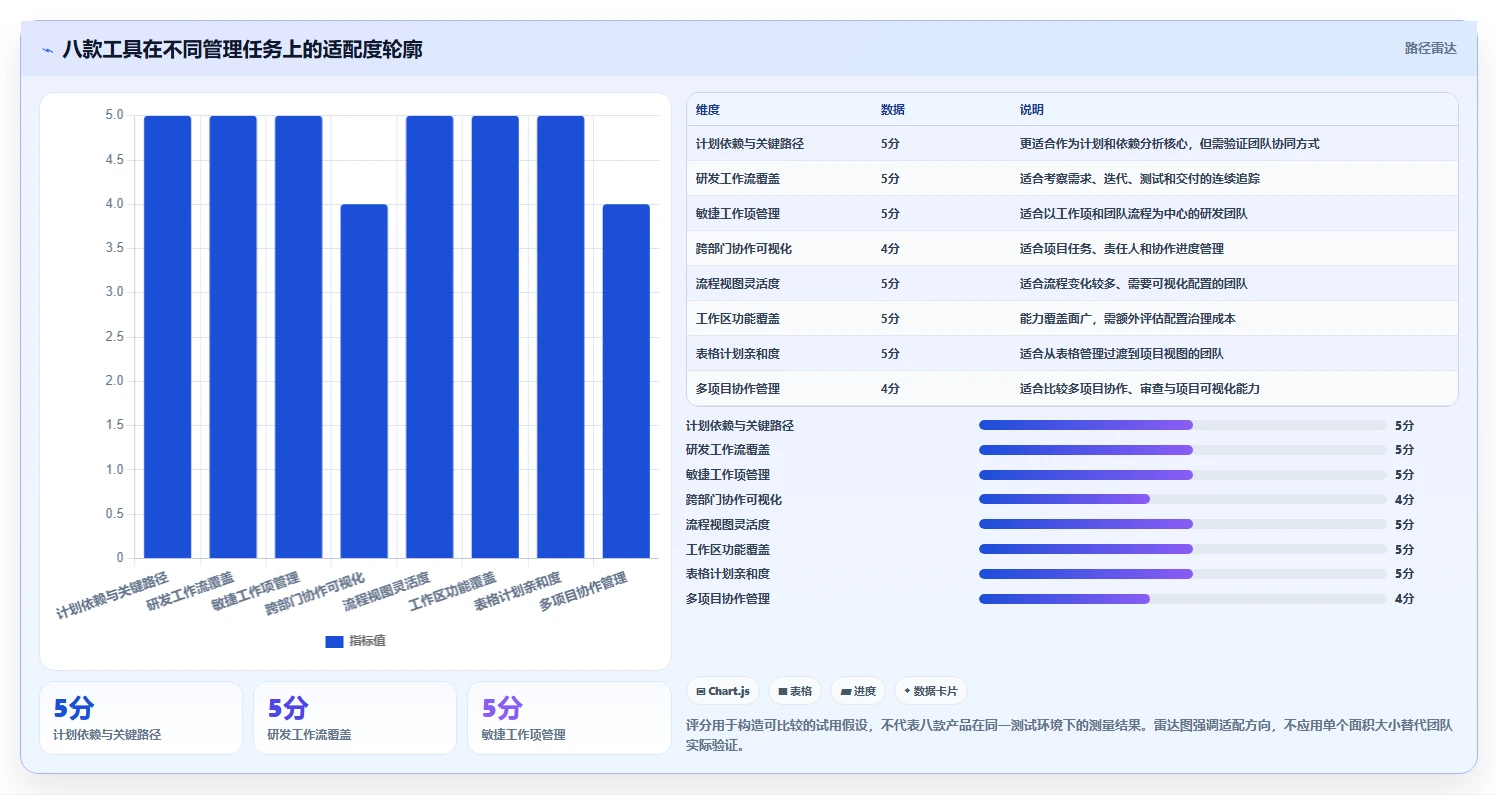Click the 计划依赖与关键路径 progress bar
The height and width of the screenshot is (795, 1498).
[1183, 425]
